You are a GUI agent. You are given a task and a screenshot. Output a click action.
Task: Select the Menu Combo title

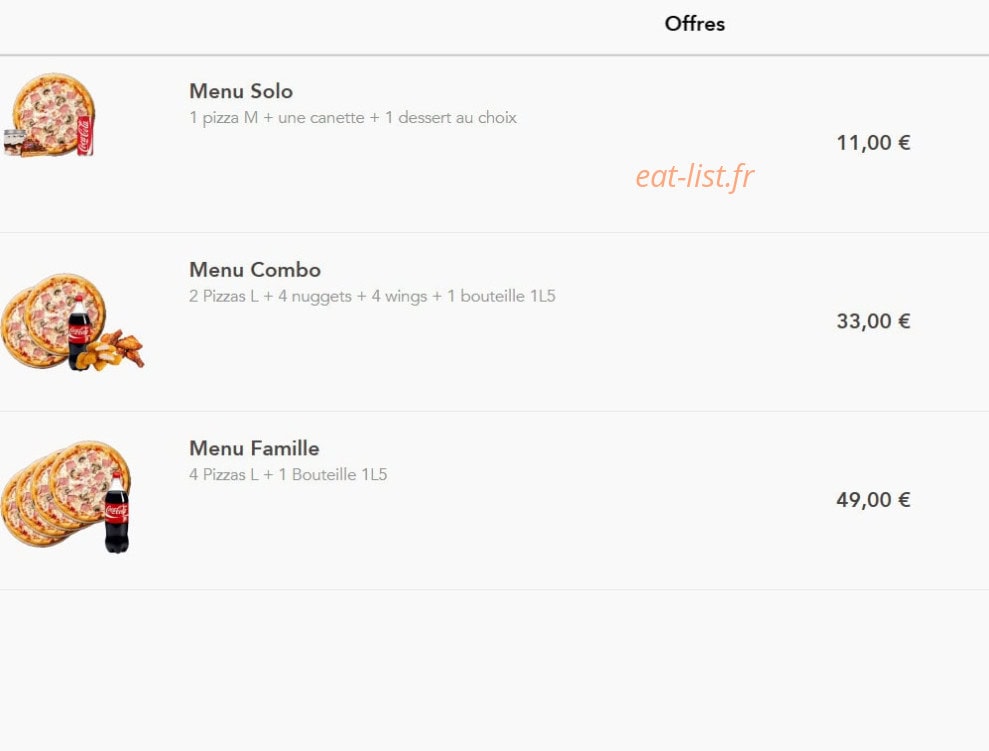pos(255,270)
